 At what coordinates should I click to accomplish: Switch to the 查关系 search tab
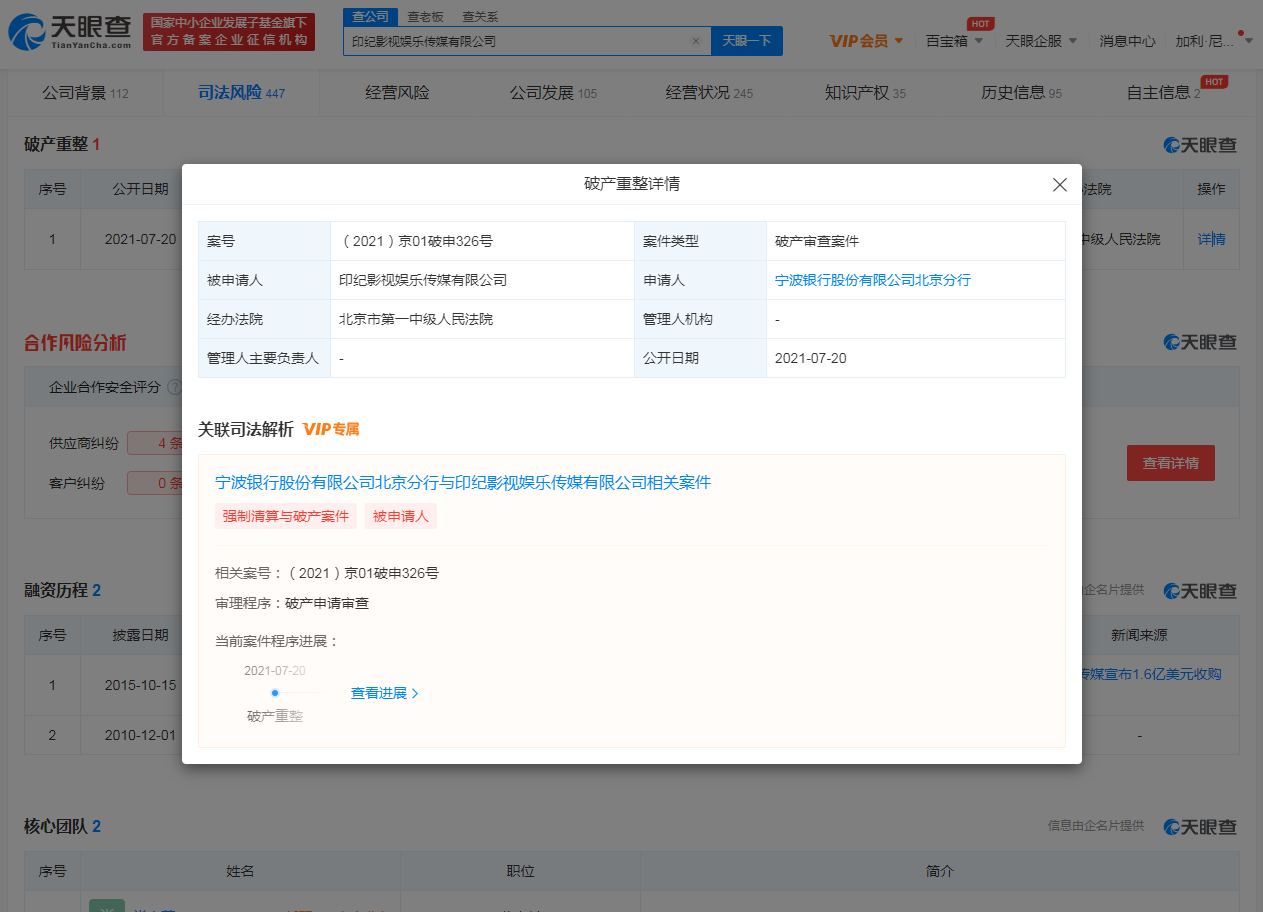[x=480, y=17]
